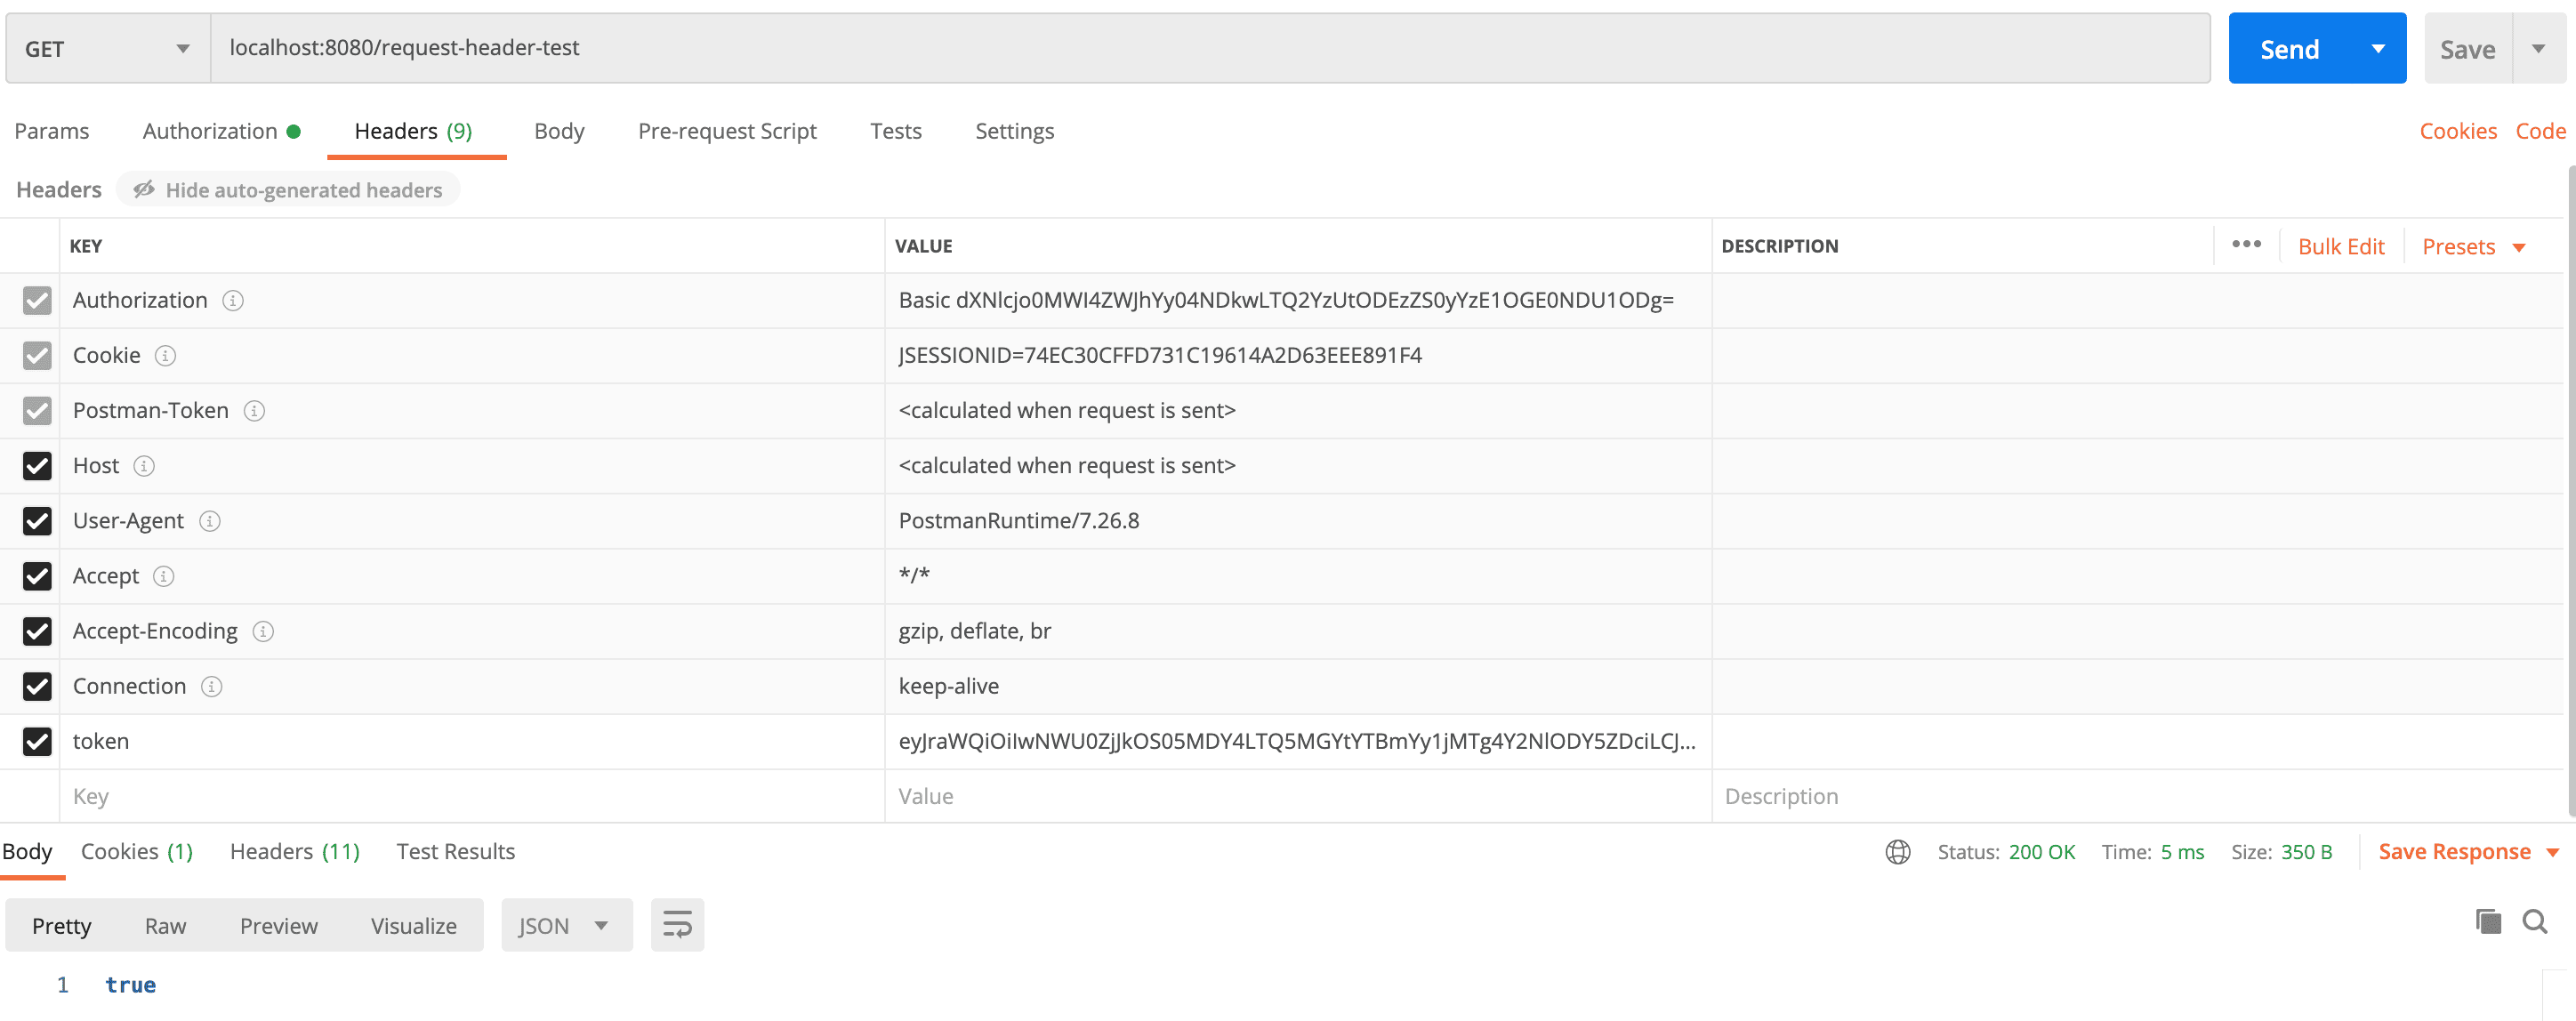Open search in response with magnifier icon
This screenshot has width=2576, height=1021.
(2534, 921)
